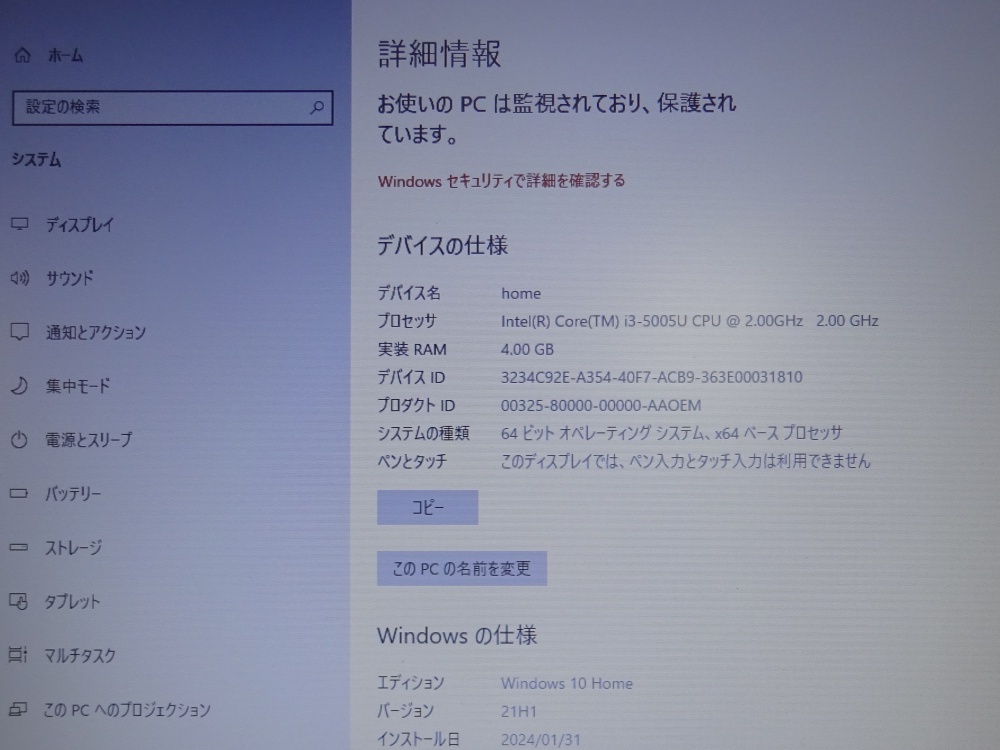Select the マルチタスク sidebar icon

[18, 656]
